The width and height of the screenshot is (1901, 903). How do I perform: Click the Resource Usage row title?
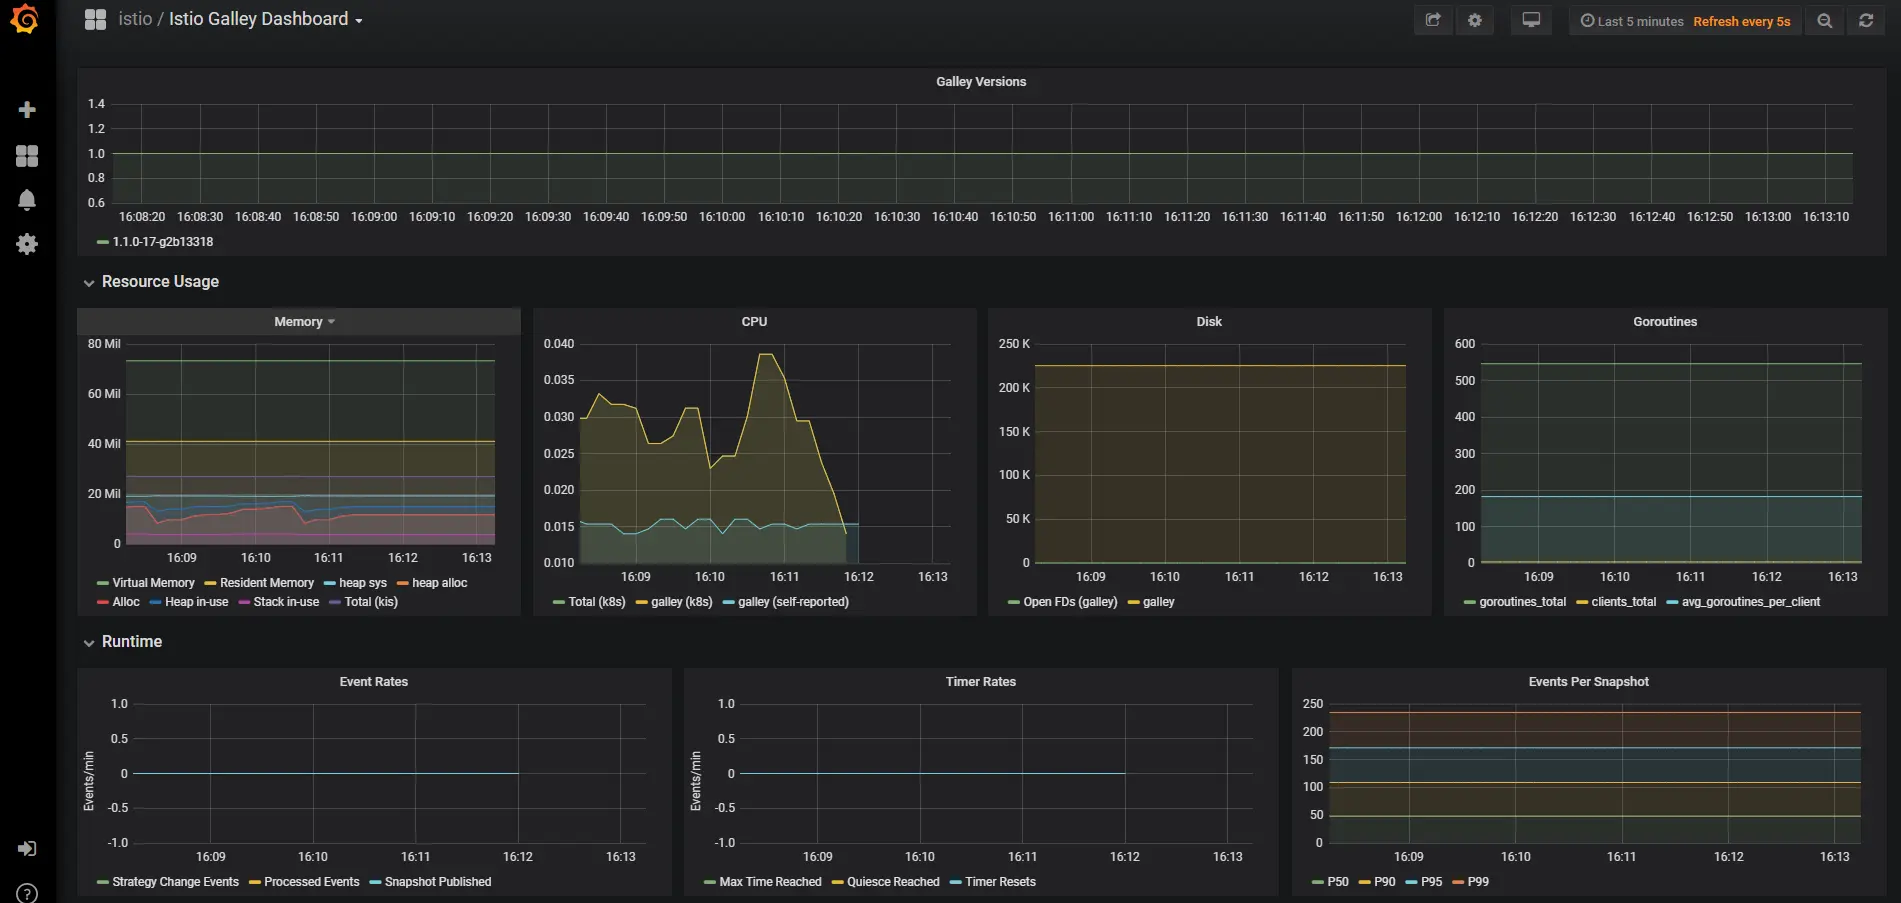click(x=160, y=282)
